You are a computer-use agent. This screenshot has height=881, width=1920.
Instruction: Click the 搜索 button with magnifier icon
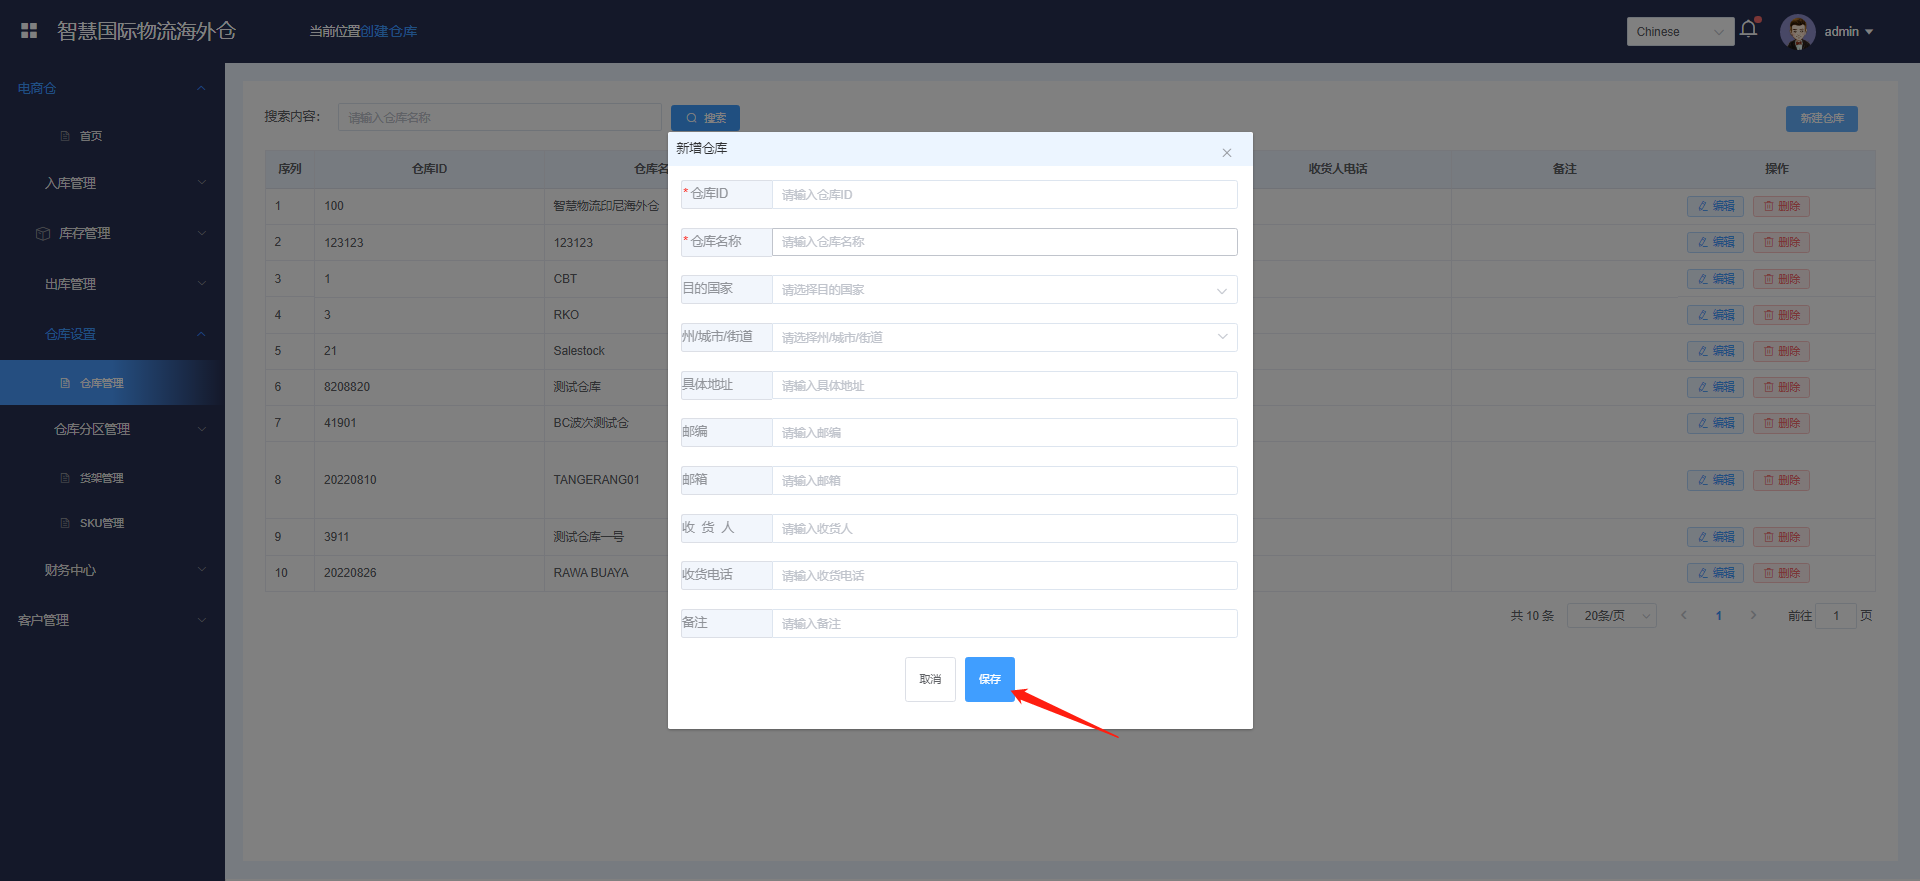pyautogui.click(x=705, y=118)
